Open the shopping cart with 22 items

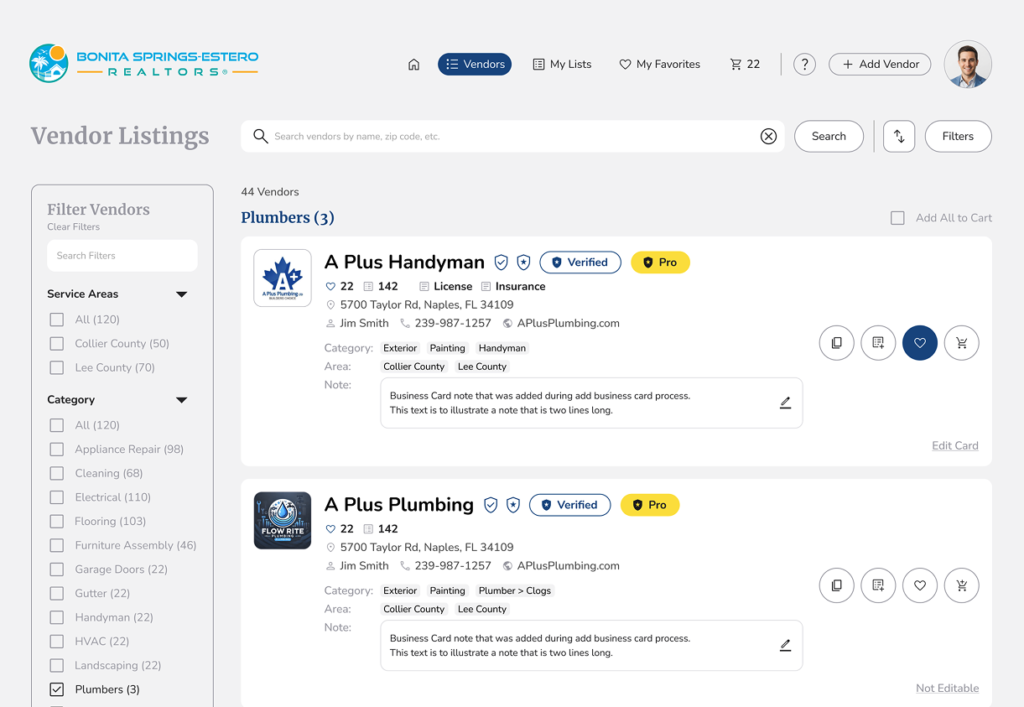click(x=745, y=64)
